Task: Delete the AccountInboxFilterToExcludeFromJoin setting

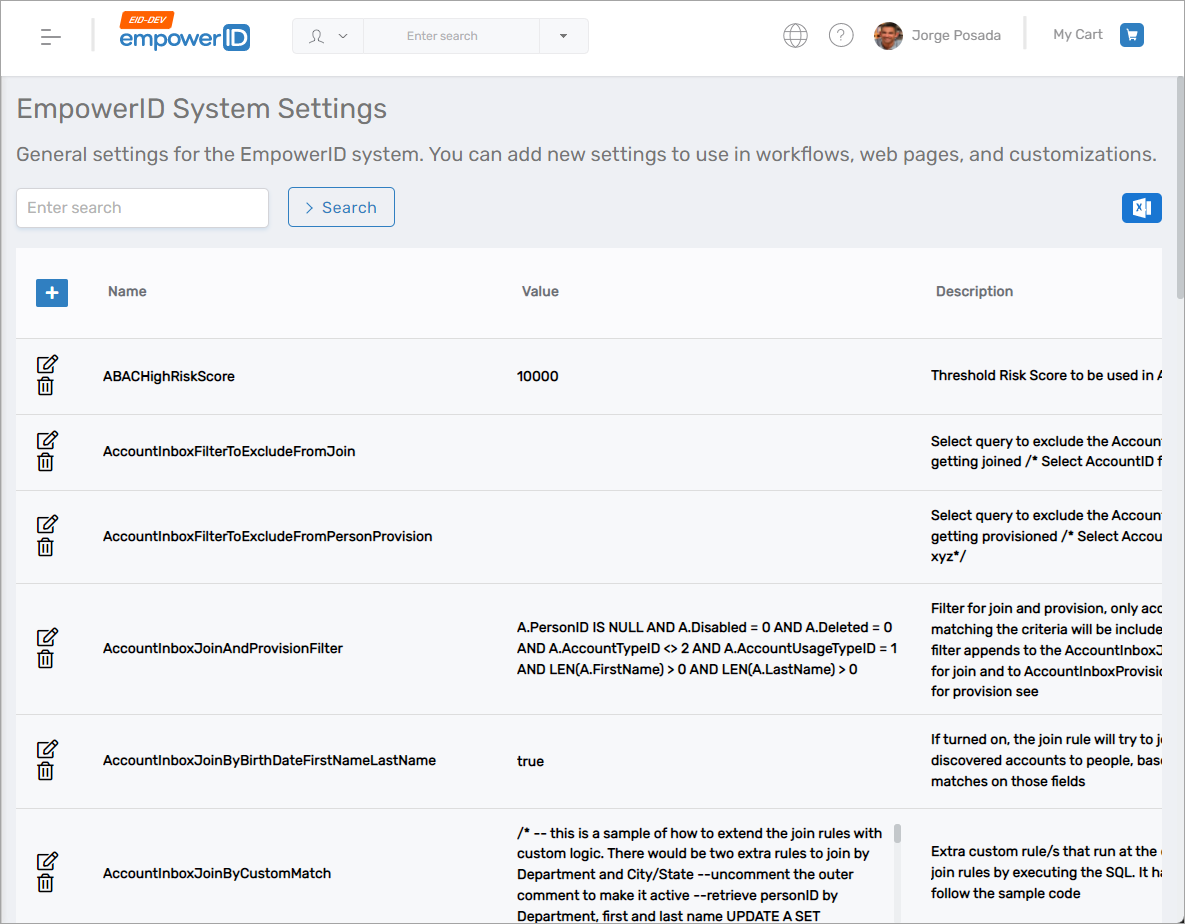Action: coord(46,462)
